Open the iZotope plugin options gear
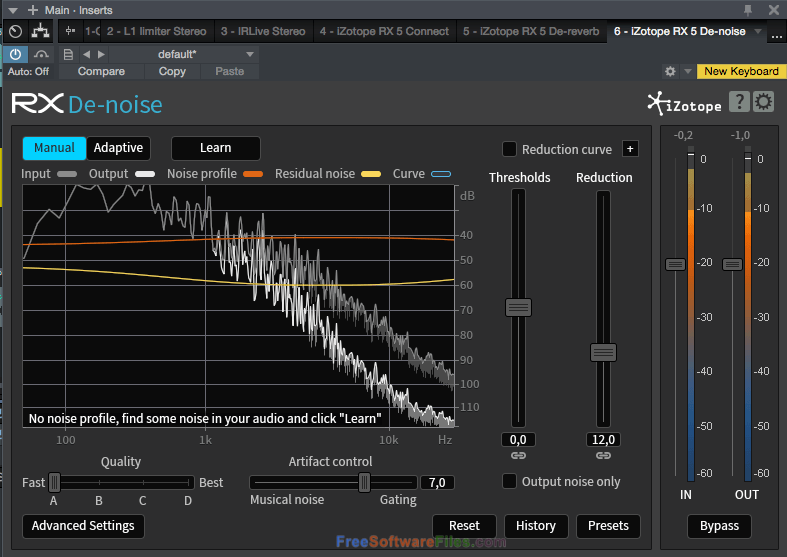The image size is (787, 557). (763, 101)
